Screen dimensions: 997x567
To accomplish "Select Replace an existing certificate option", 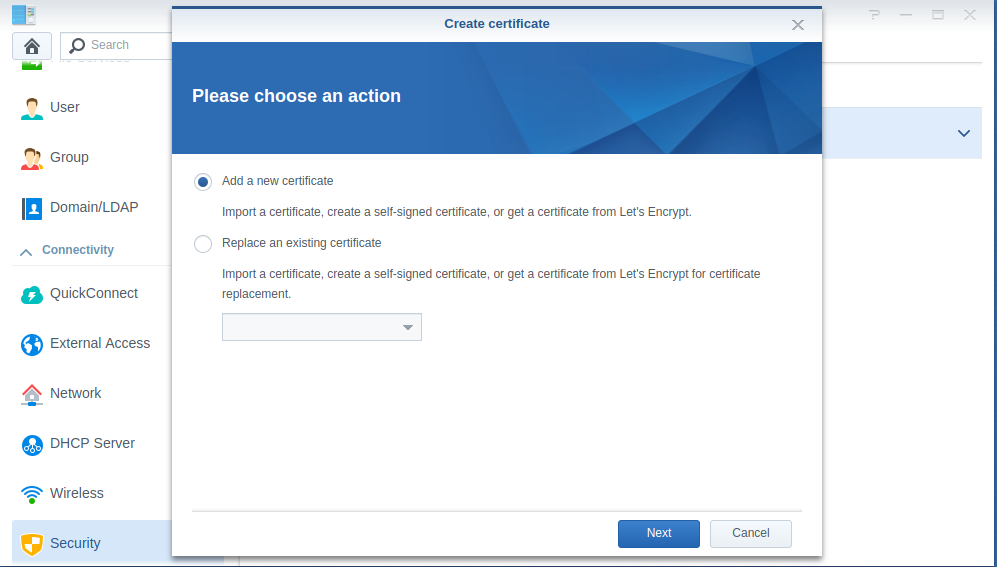I will pos(203,244).
